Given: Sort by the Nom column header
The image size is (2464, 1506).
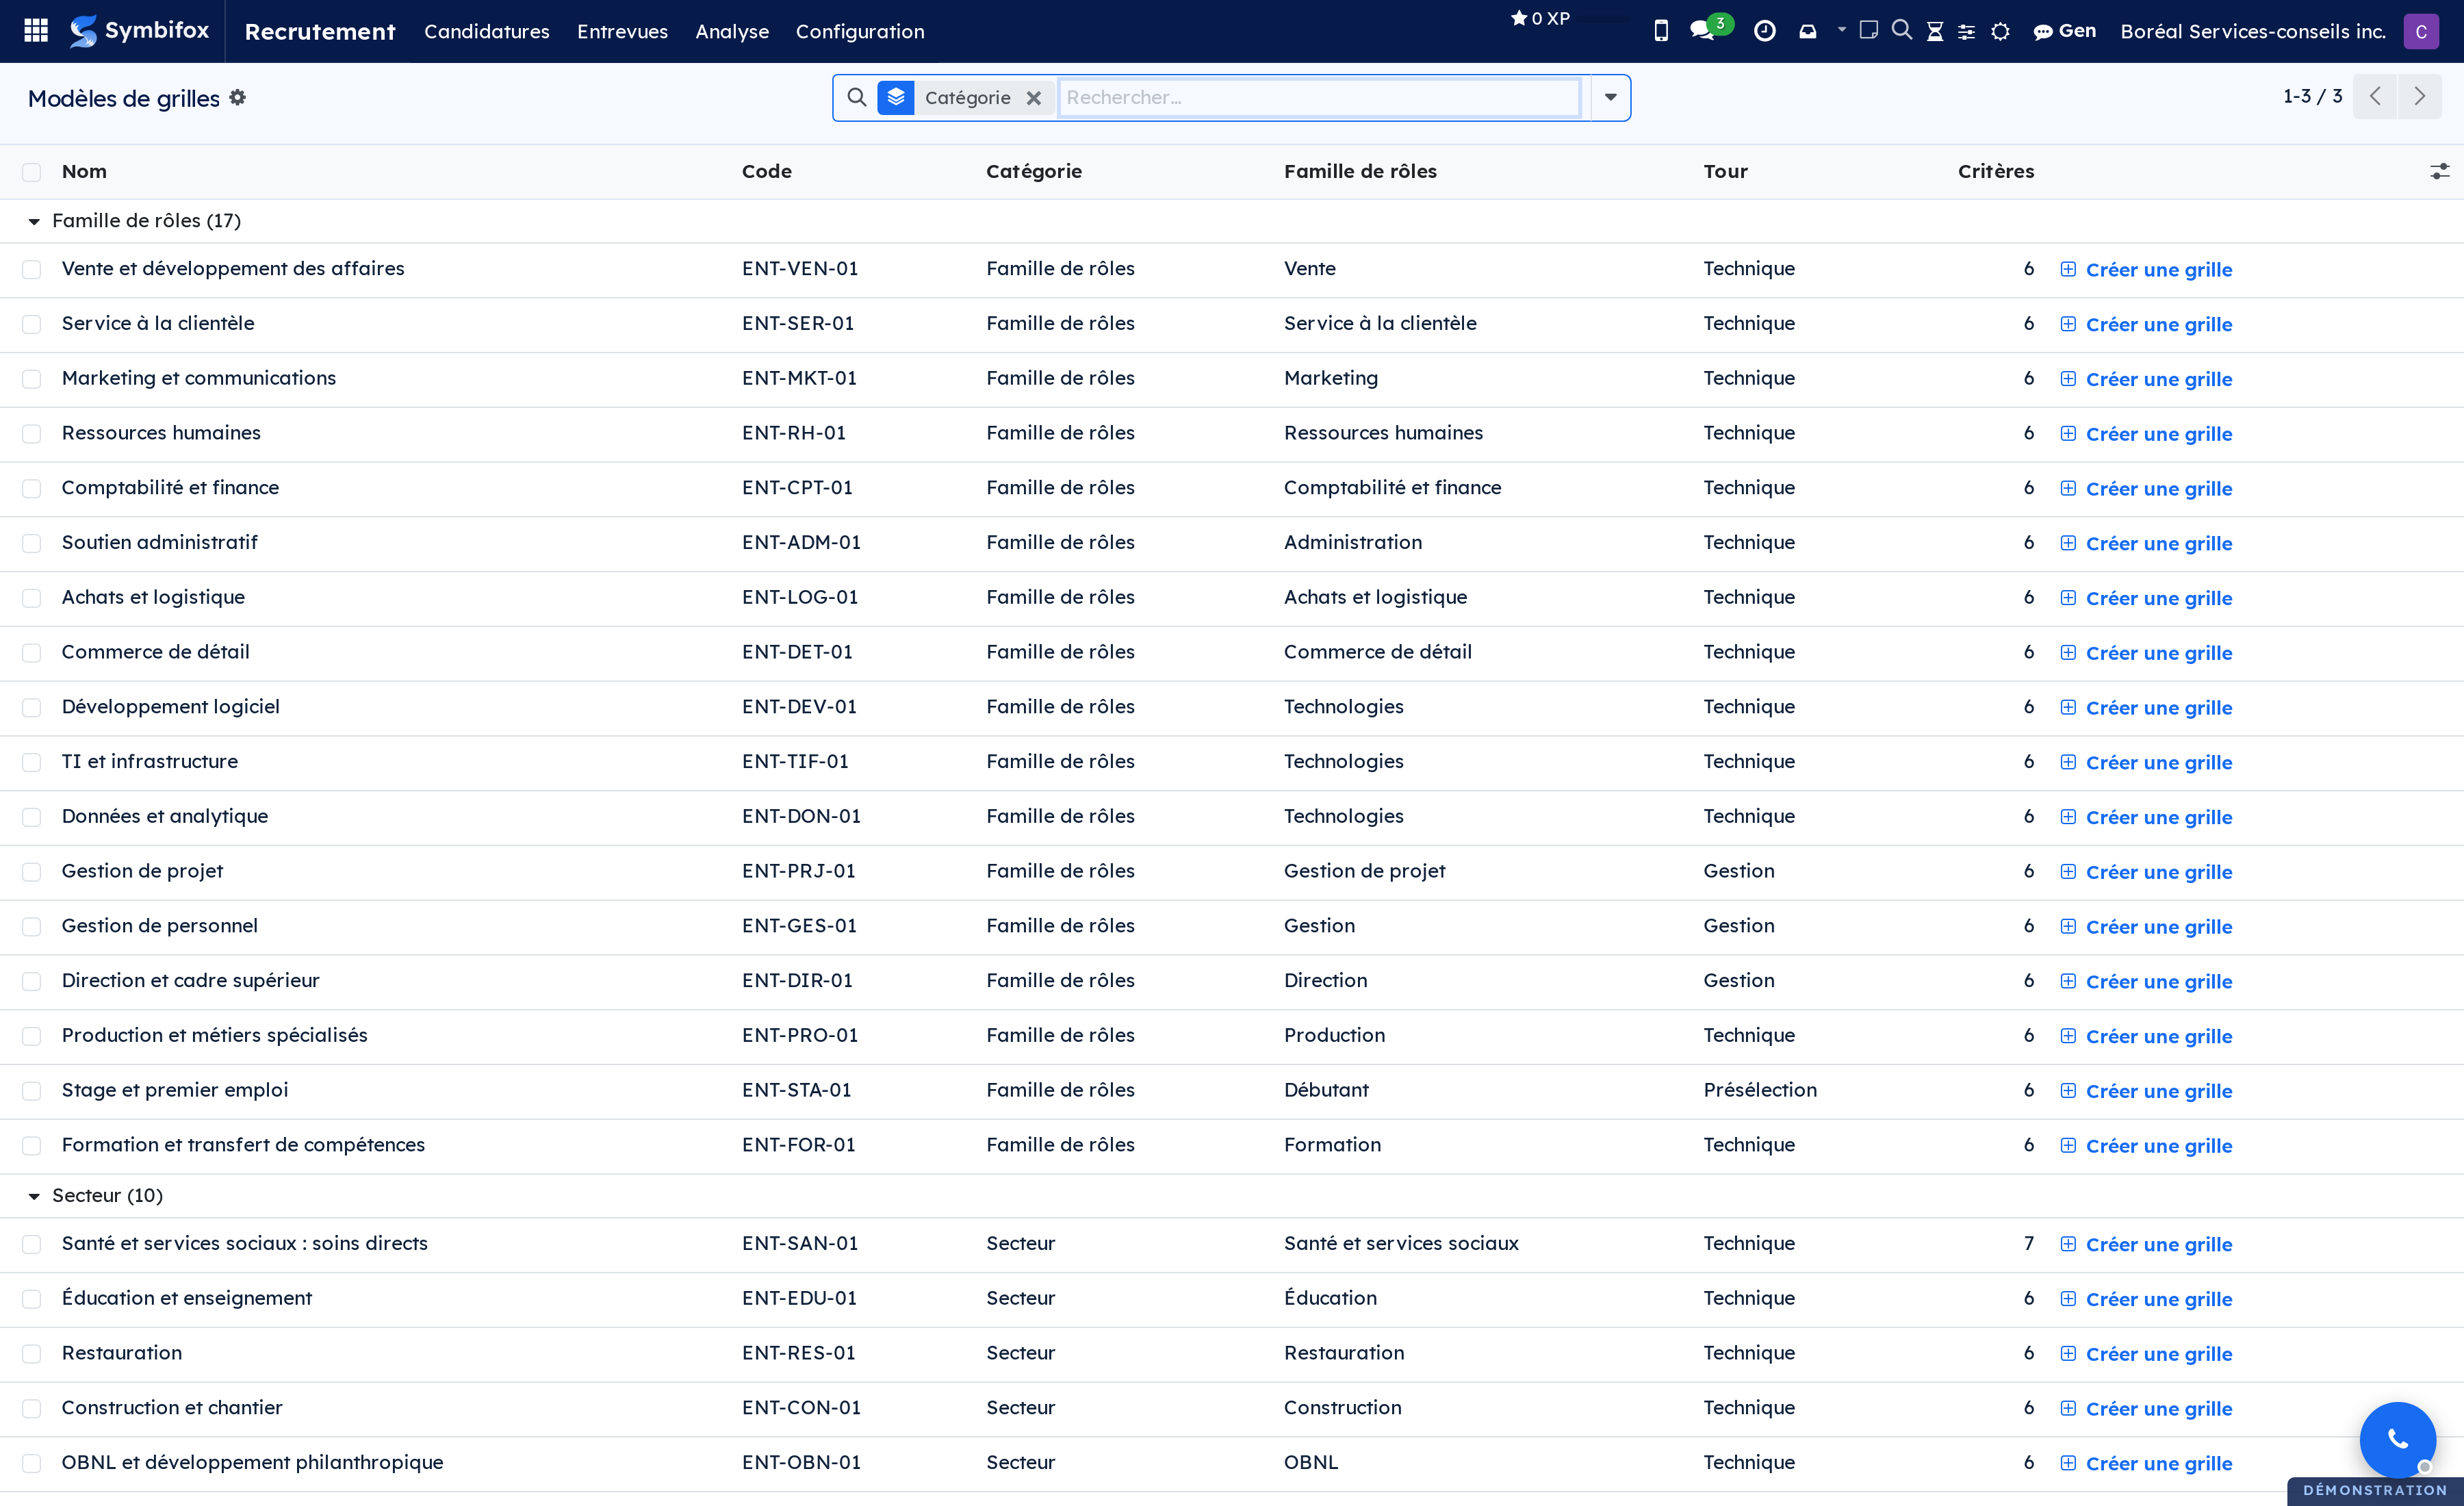Looking at the screenshot, I should click(x=84, y=171).
